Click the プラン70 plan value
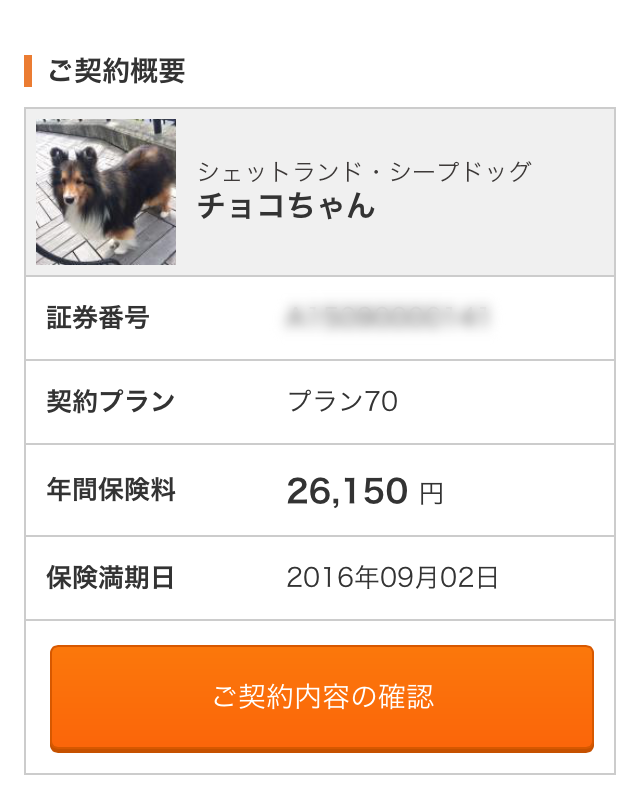Screen dimensions: 640x786 [x=343, y=402]
